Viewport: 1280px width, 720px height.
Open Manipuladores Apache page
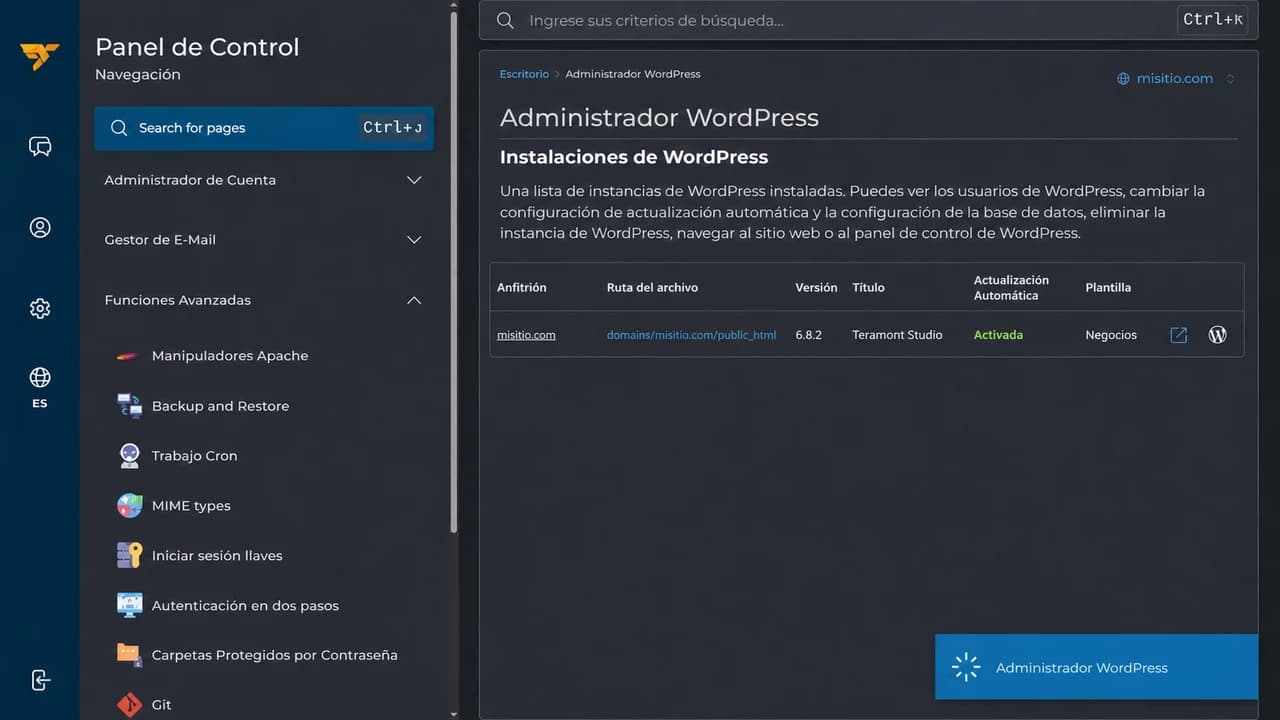(230, 356)
